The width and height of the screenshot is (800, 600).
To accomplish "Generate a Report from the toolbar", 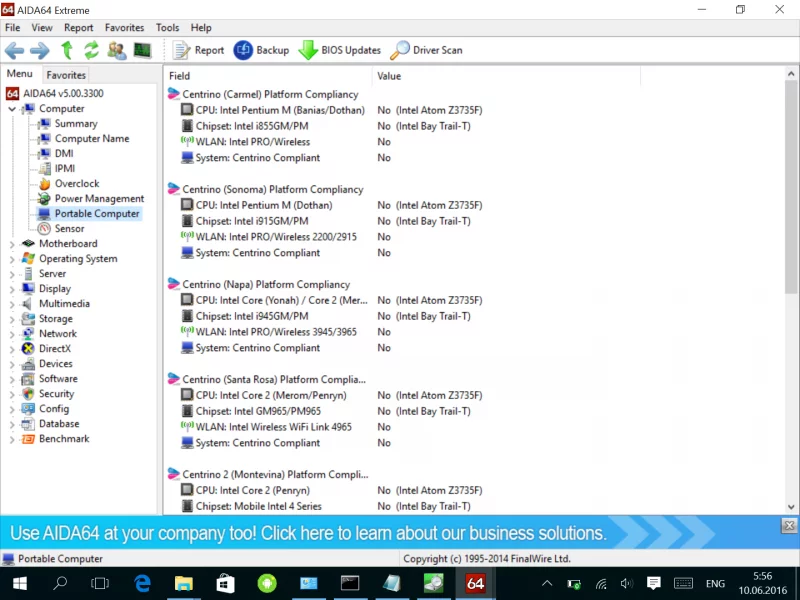I will click(x=198, y=51).
